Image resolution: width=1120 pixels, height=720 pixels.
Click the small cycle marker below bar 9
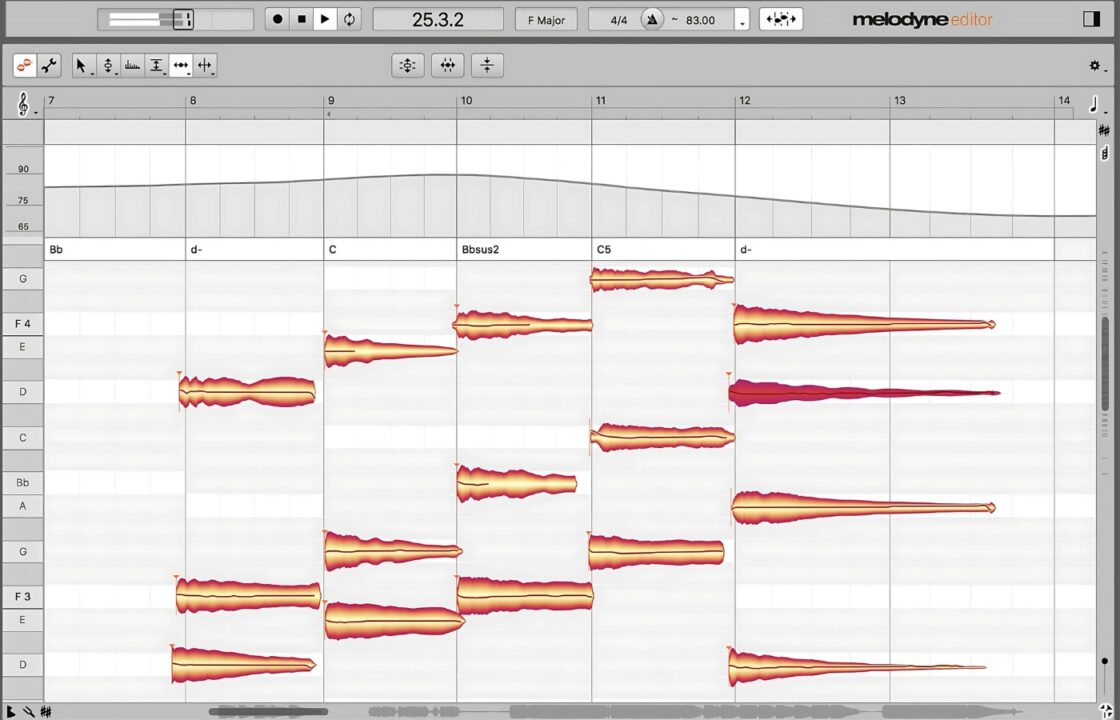tap(329, 114)
